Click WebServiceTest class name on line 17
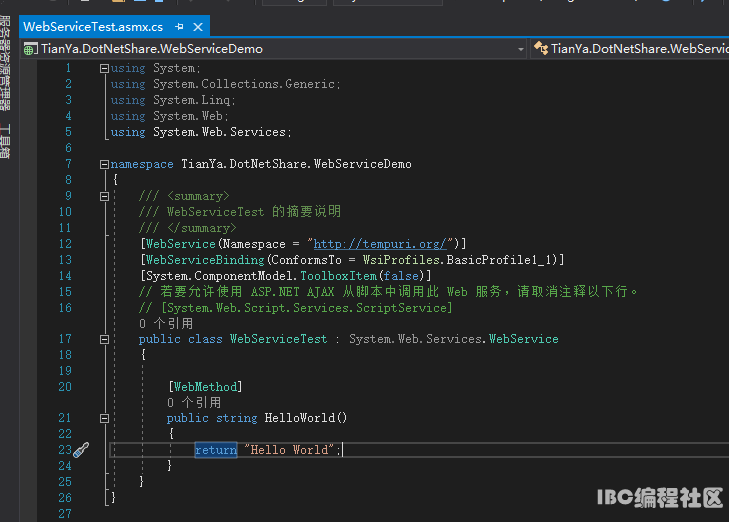This screenshot has width=729, height=522. pyautogui.click(x=278, y=339)
